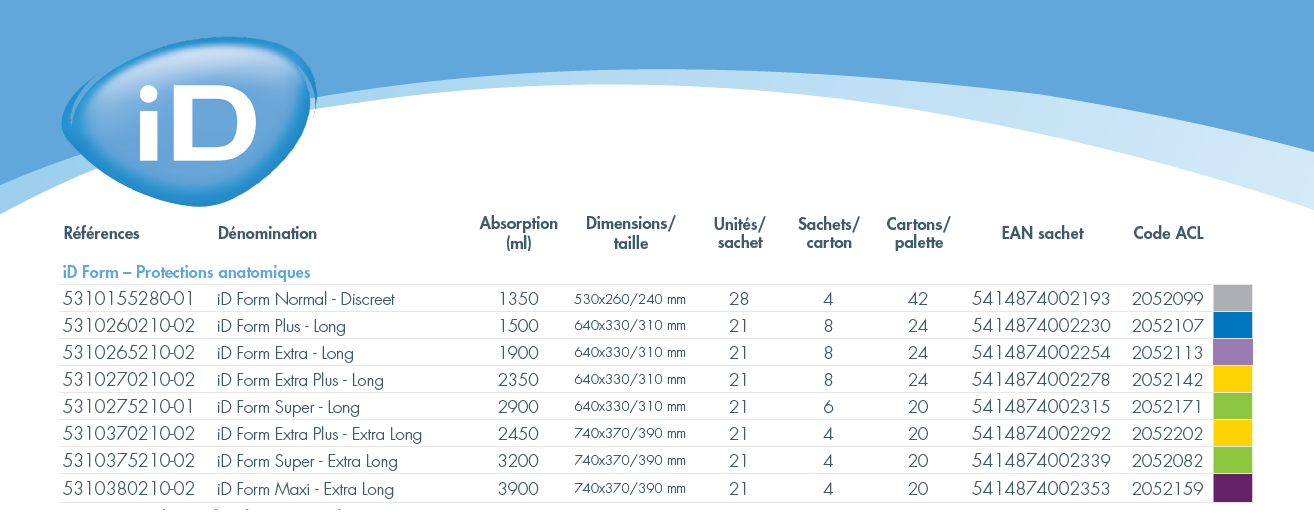This screenshot has height=518, width=1314.
Task: Click the Code ACL column header
Action: pyautogui.click(x=1168, y=233)
